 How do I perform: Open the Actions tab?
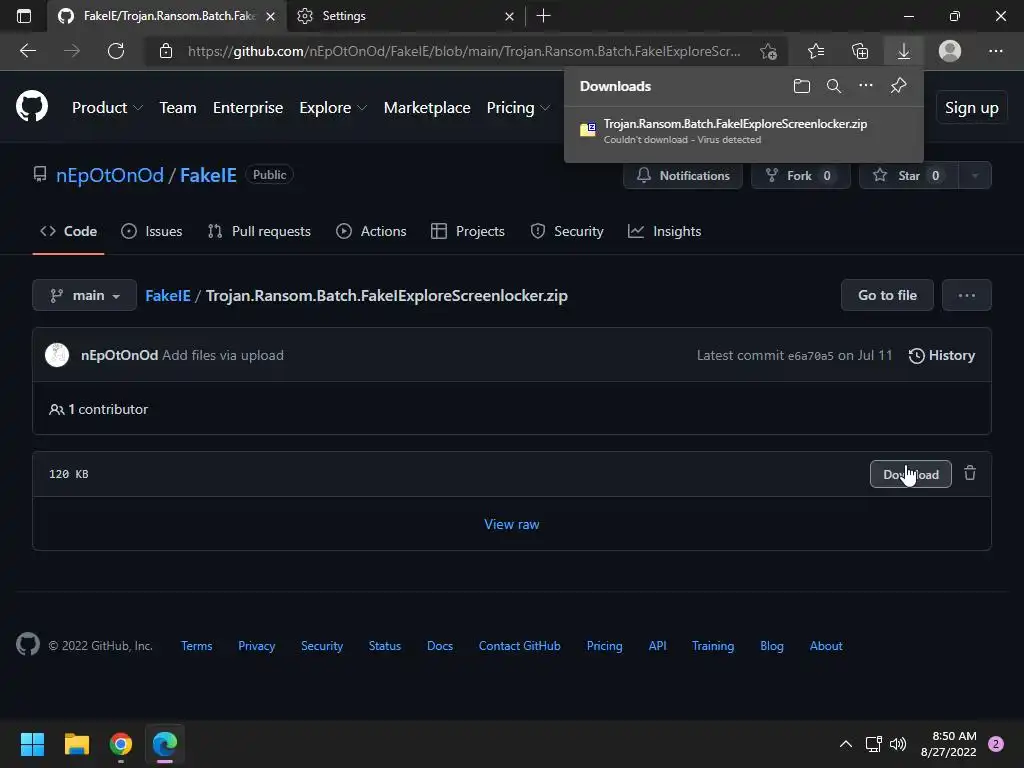(x=371, y=231)
